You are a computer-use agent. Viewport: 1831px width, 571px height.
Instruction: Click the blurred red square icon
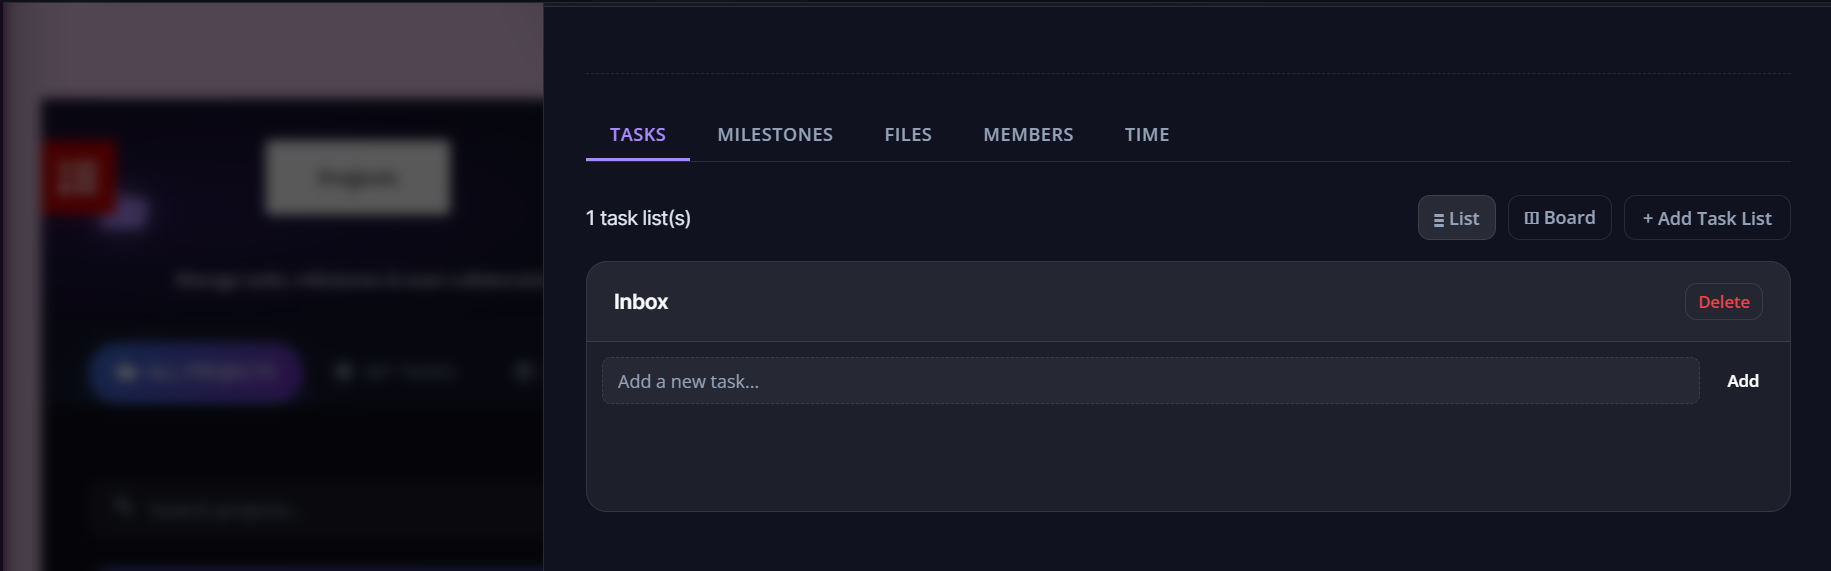coord(79,178)
